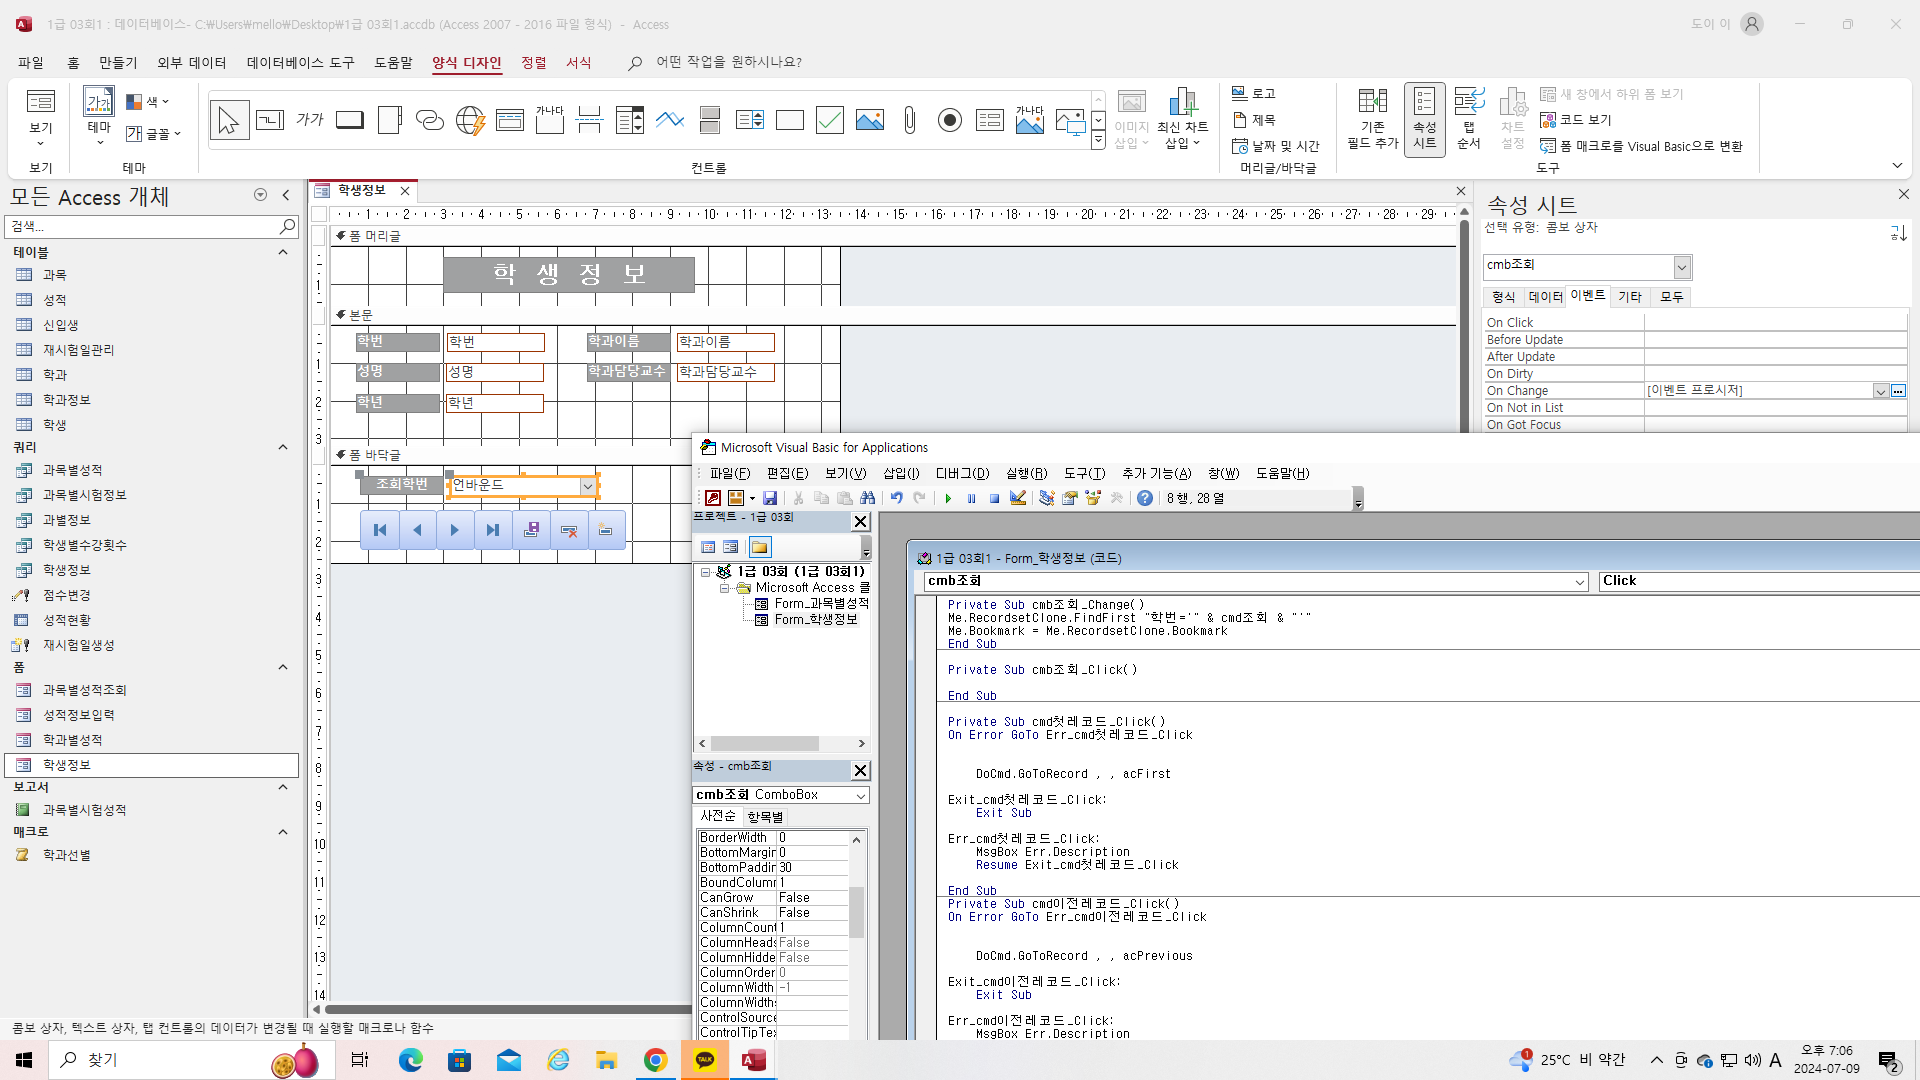Screen dimensions: 1920x1080
Task: Select the toggle button control in ribbon
Action: point(709,120)
